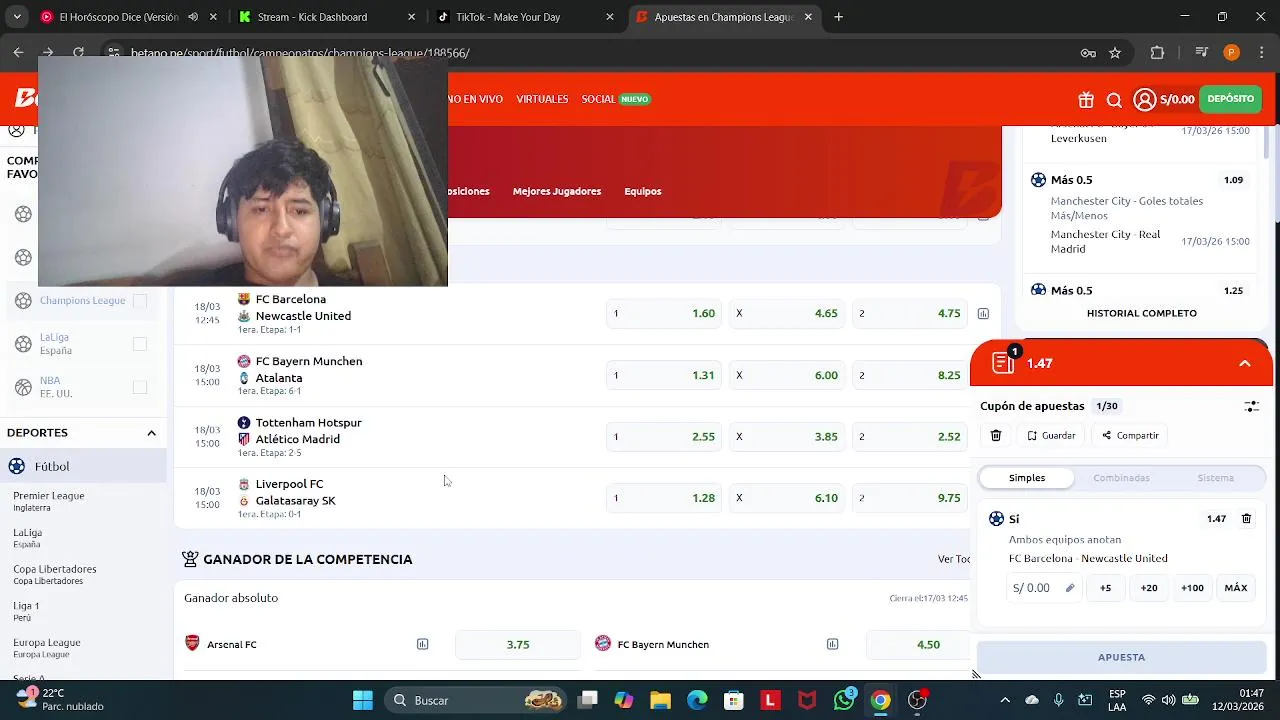
Task: Toggle the LaLiga España checkbox
Action: point(140,344)
